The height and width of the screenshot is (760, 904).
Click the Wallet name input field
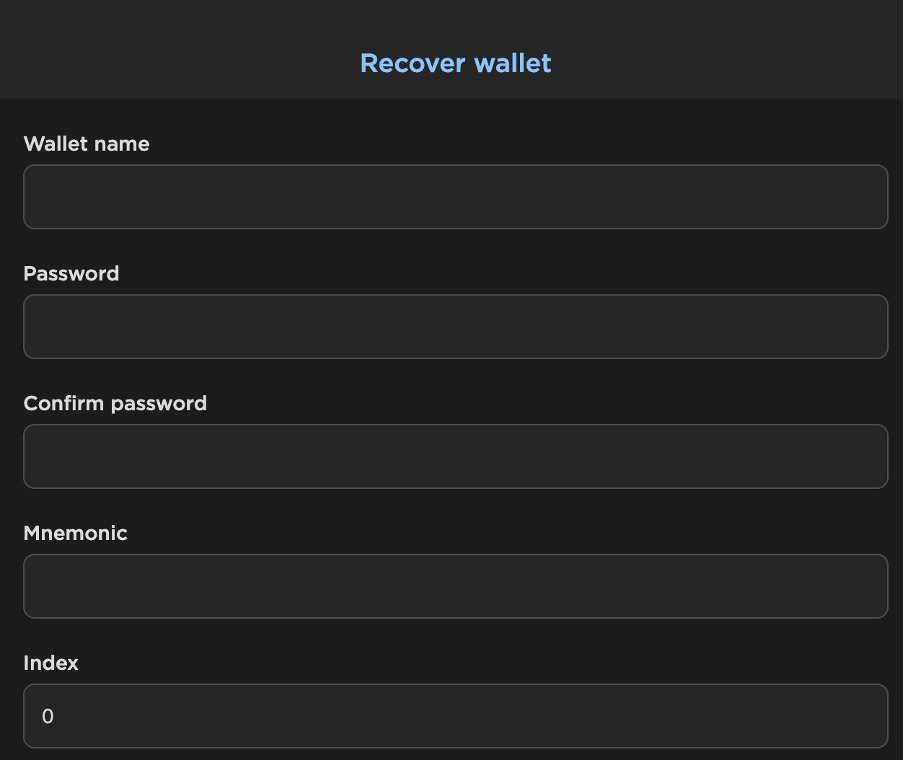click(x=455, y=197)
